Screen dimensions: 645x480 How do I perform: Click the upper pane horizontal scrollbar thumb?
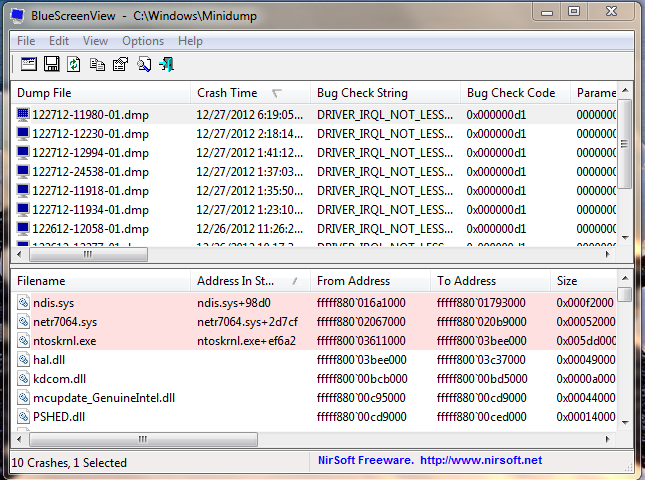[x=88, y=255]
